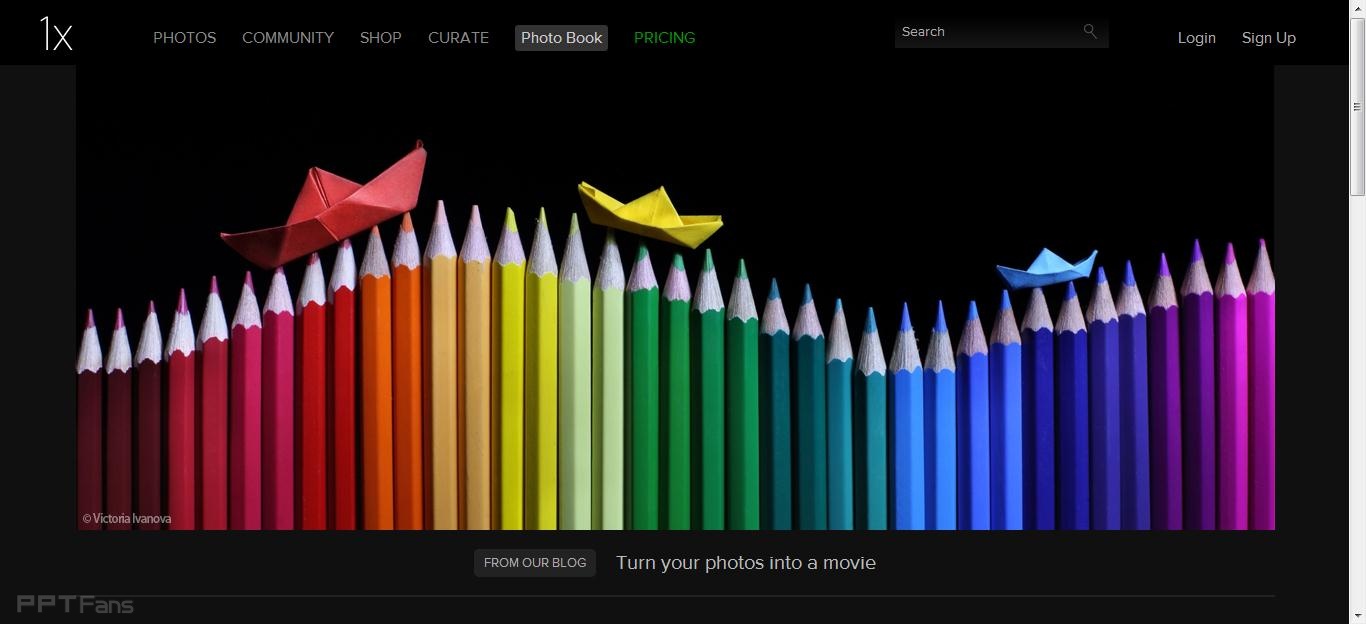Open the PHOTOS menu
This screenshot has width=1366, height=624.
tap(184, 38)
